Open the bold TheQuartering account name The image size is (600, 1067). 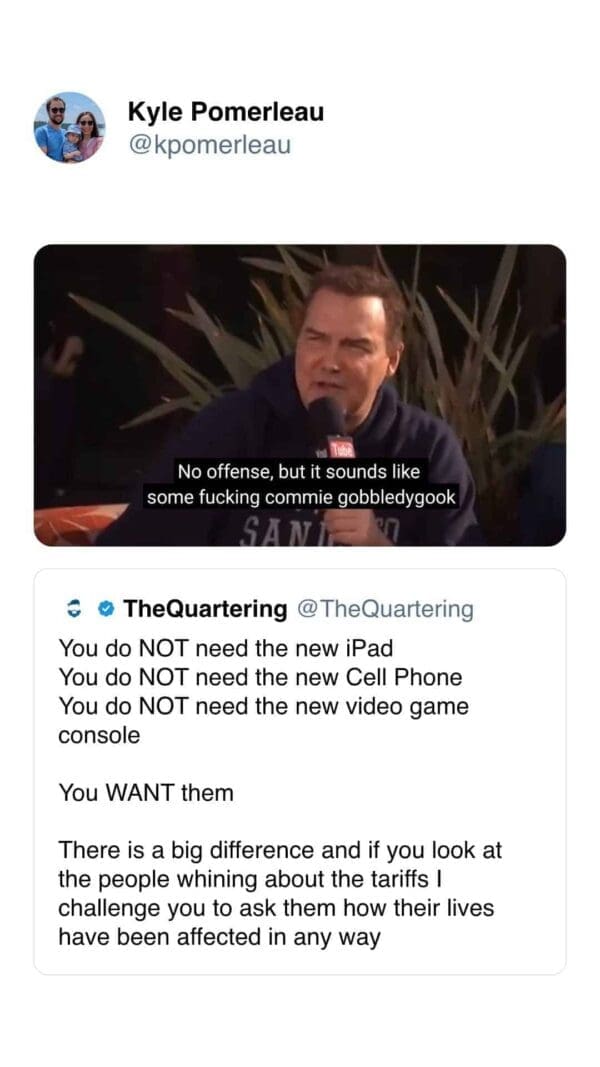click(205, 608)
